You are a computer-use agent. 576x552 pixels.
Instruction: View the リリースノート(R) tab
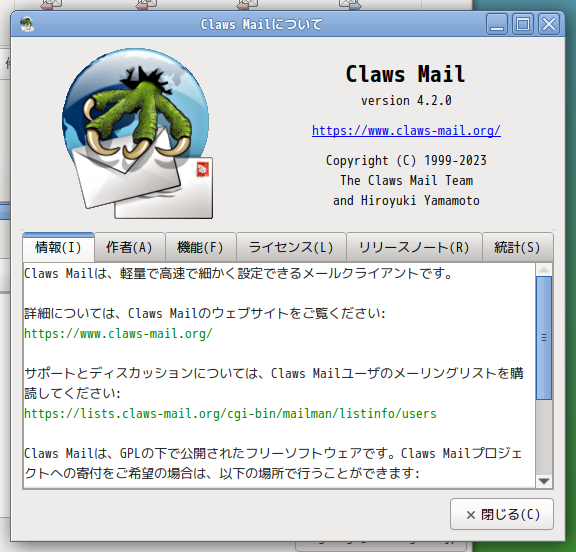coord(414,247)
